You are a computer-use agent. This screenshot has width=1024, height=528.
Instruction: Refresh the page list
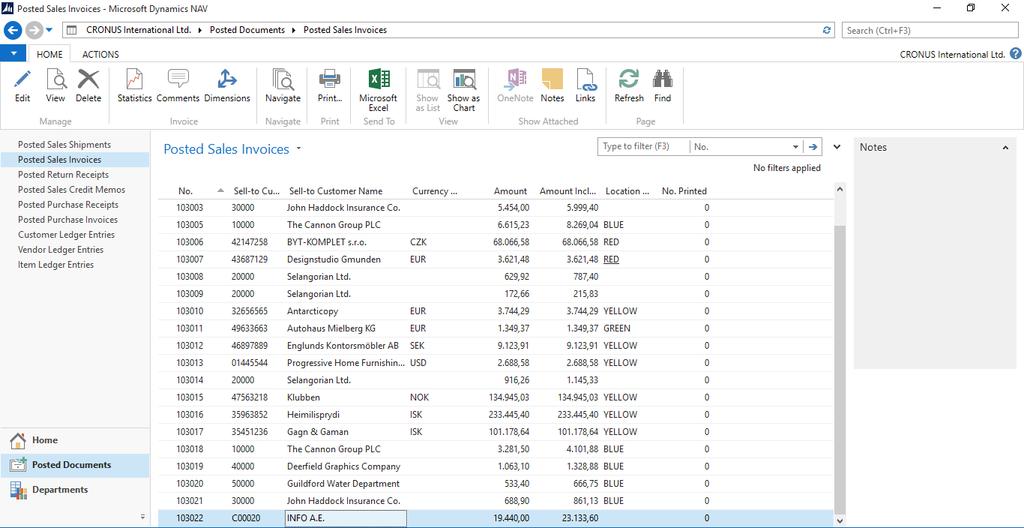tap(629, 86)
